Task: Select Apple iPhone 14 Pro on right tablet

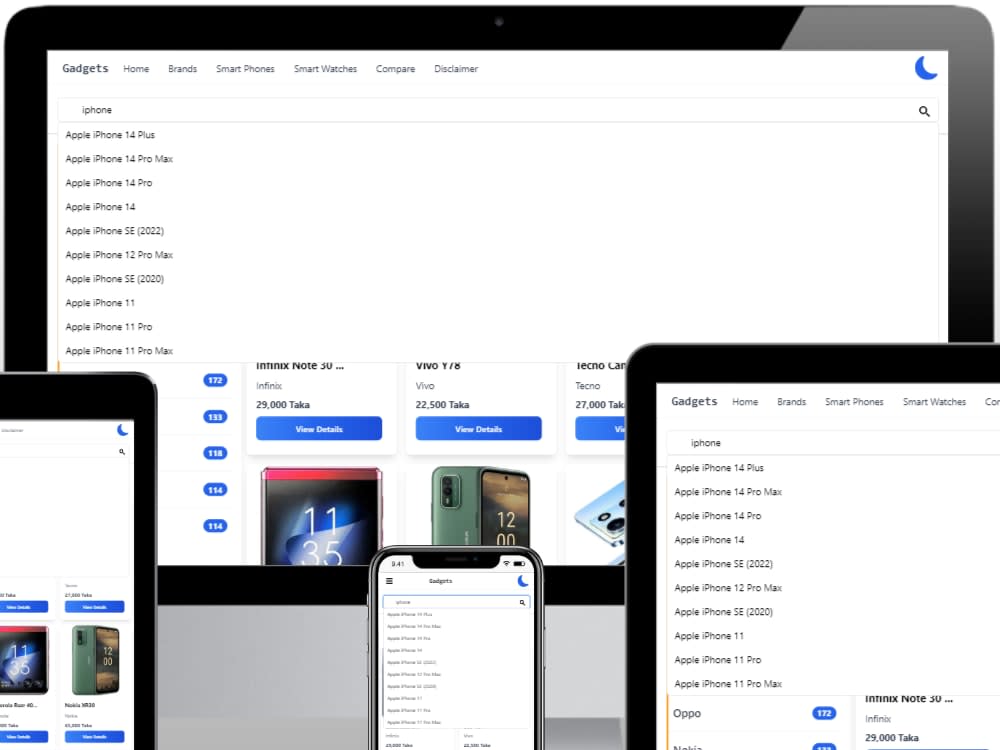Action: click(x=717, y=516)
